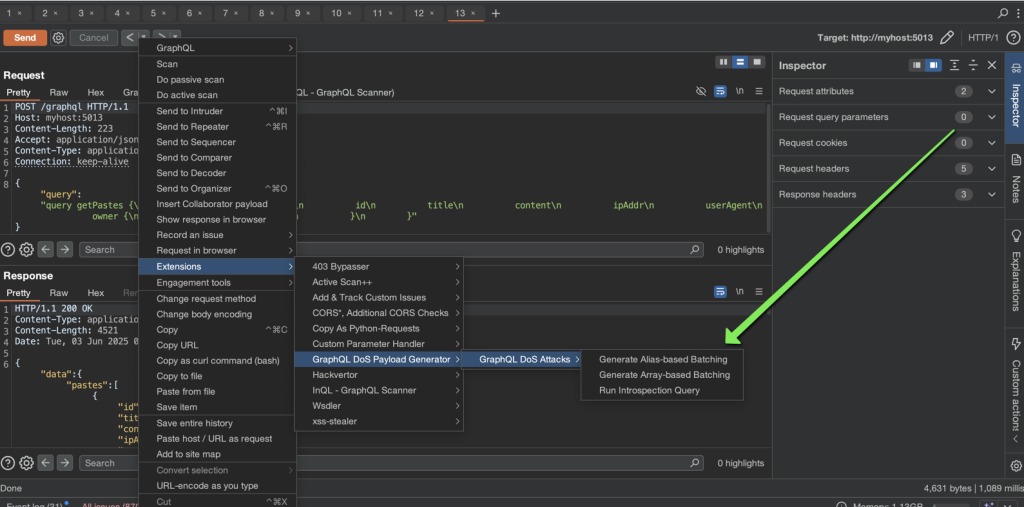Toggle show newline characters \n button
The width and height of the screenshot is (1024, 507).
[x=740, y=92]
